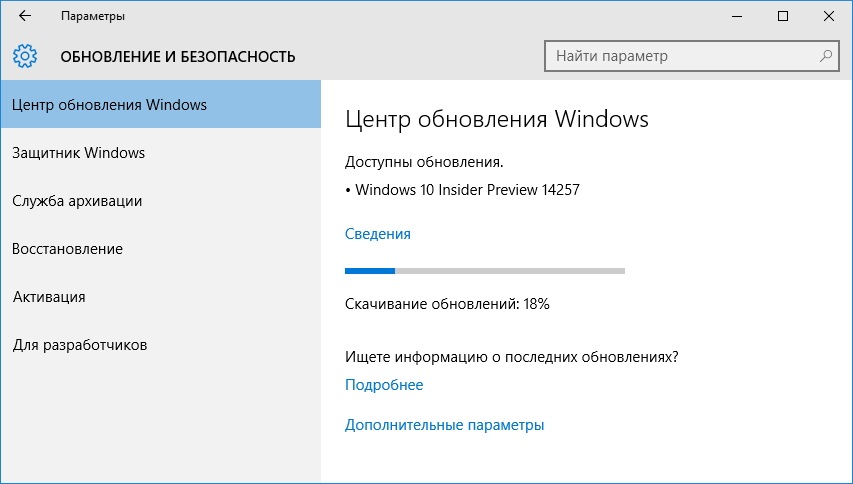The height and width of the screenshot is (484, 853).
Task: Click the Сведения link
Action: click(378, 234)
